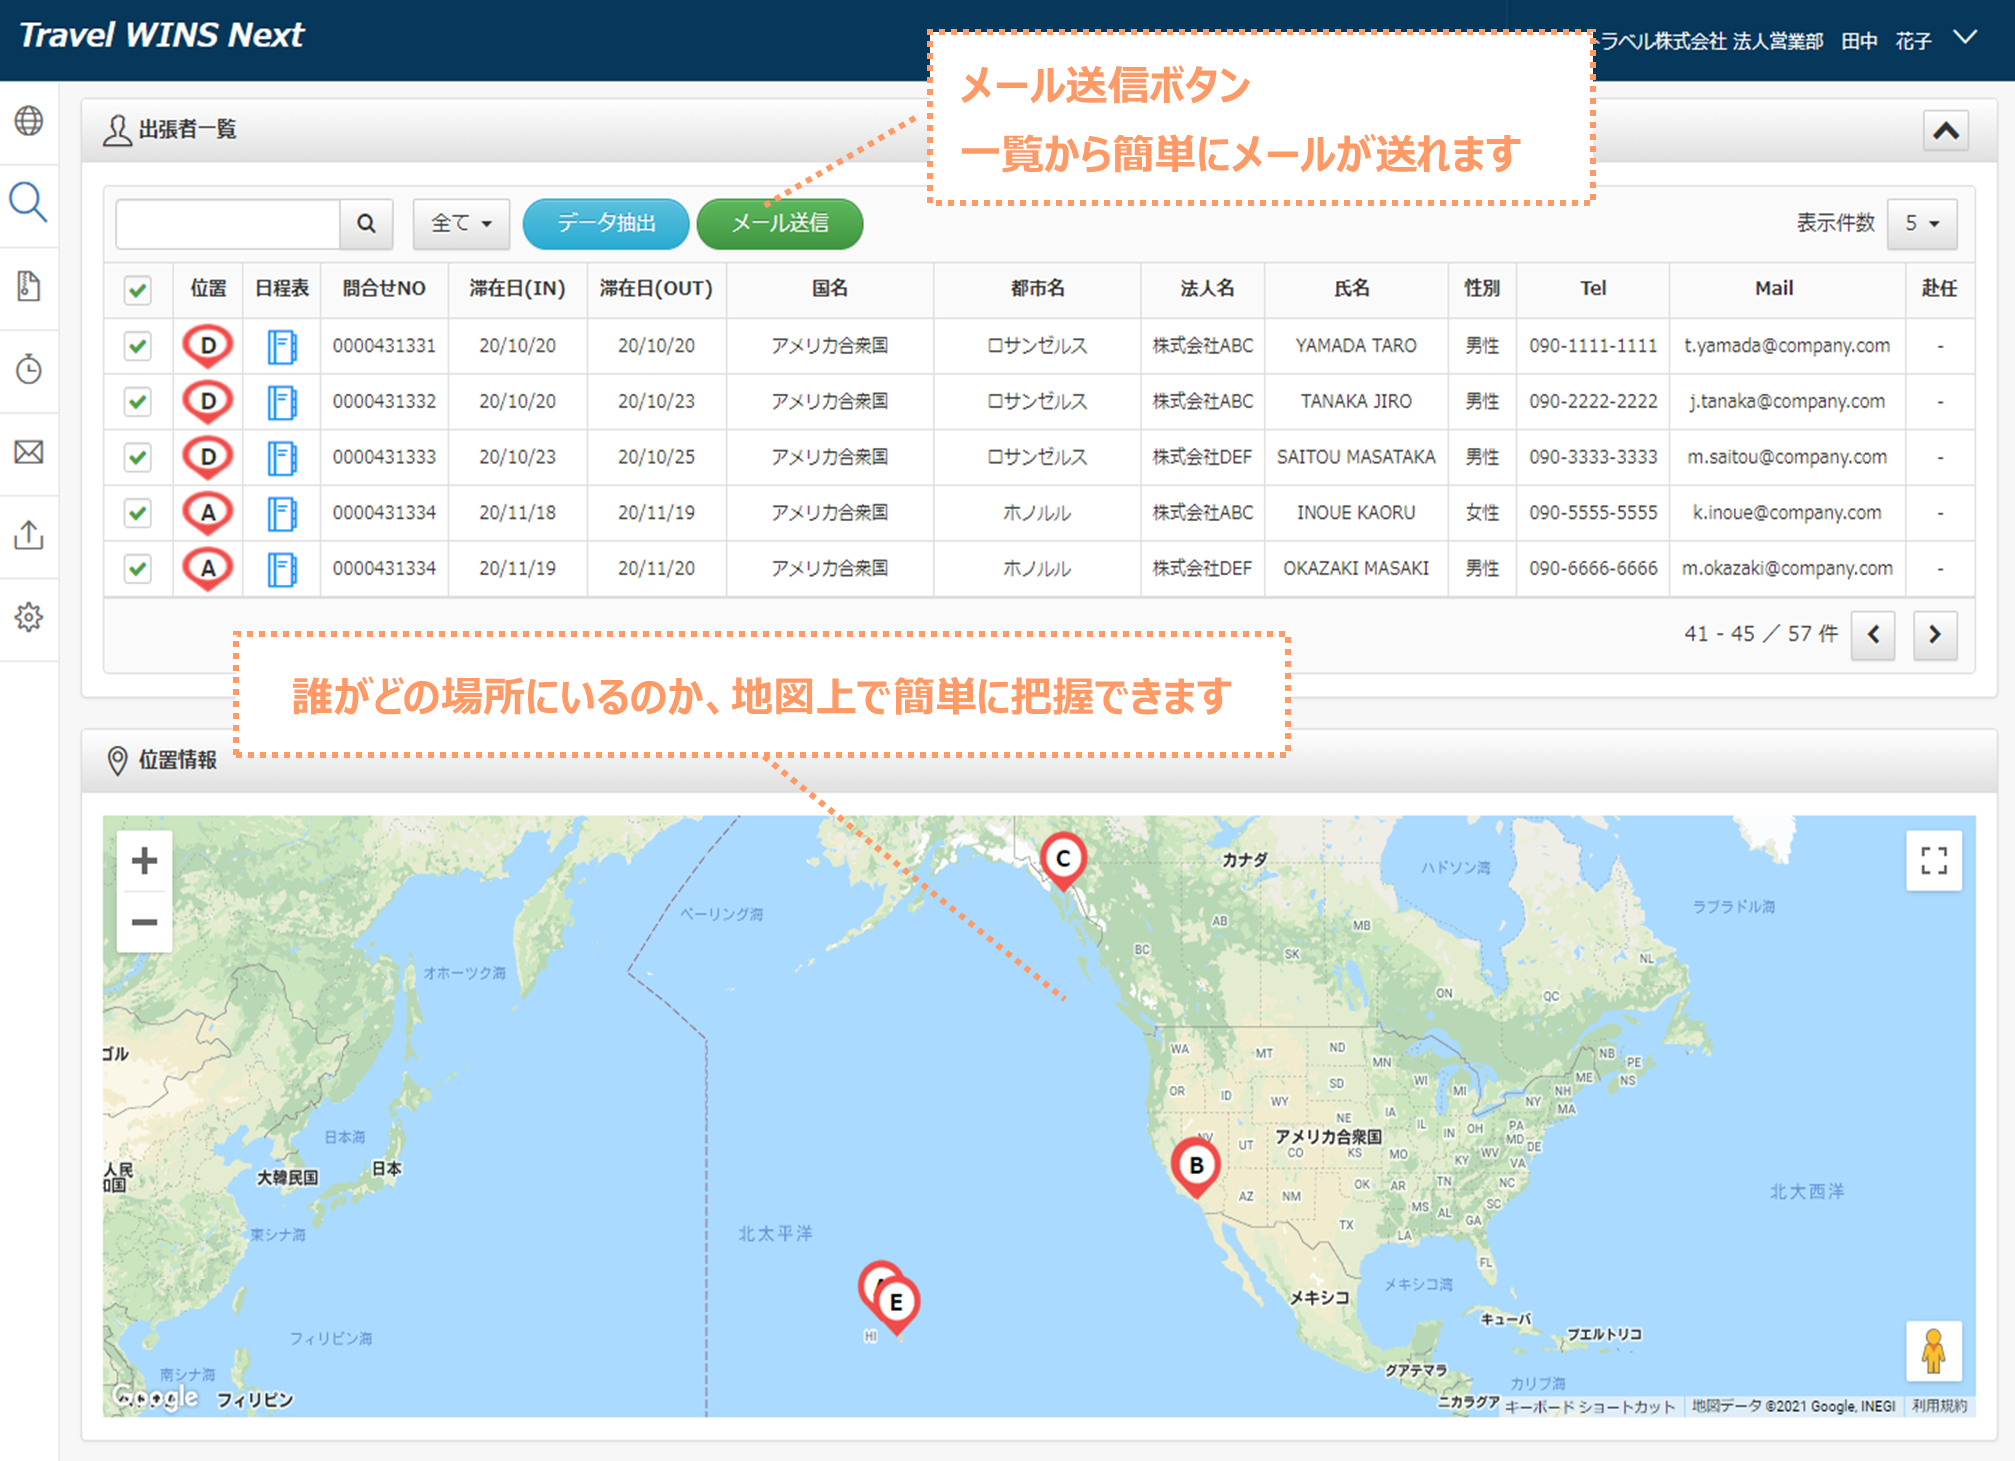Screen dimensions: 2015x1461
Task: Go to the previous page of results
Action: [1873, 634]
